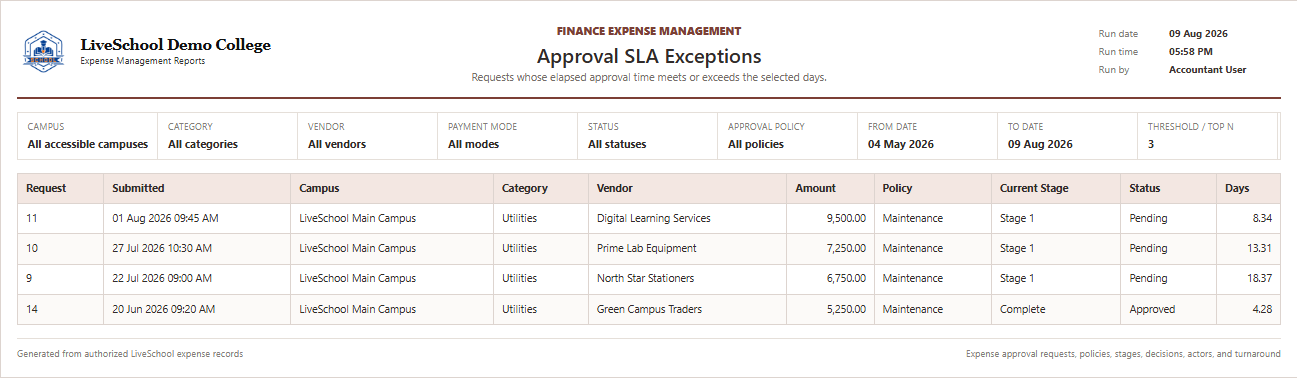
Task: Click the Accountant User run by value
Action: (x=1207, y=70)
